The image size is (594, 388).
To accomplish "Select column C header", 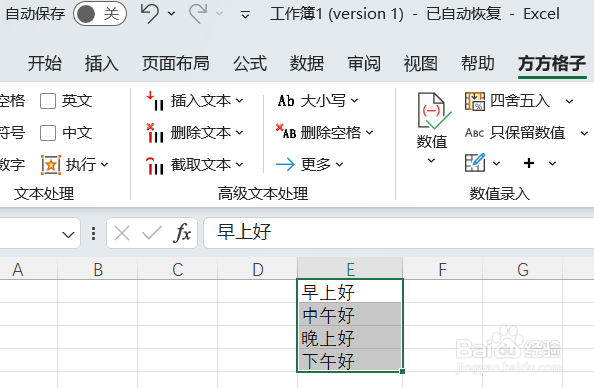I will (178, 269).
